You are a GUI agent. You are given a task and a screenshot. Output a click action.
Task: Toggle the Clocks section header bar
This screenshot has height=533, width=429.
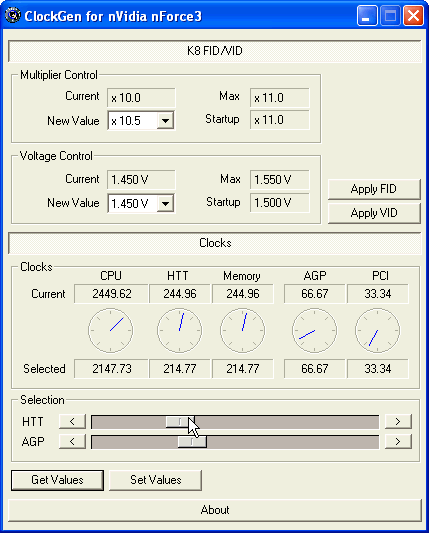[214, 243]
